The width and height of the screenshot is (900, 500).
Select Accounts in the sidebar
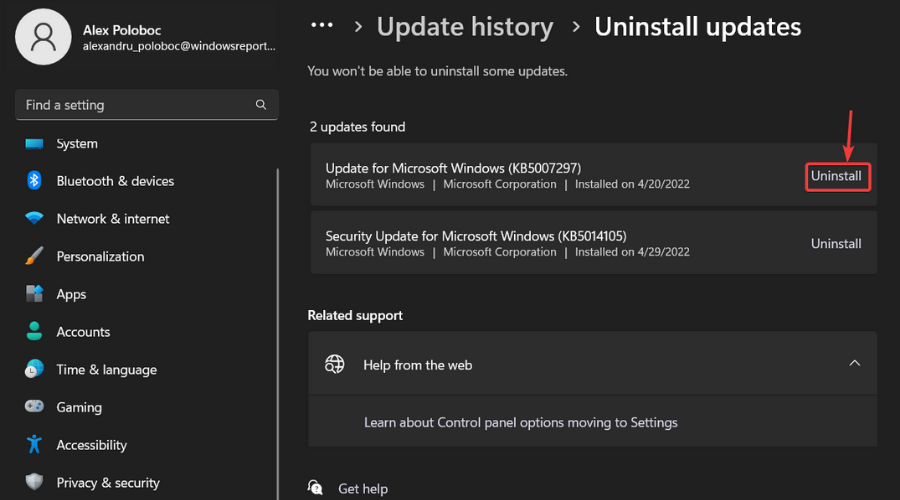pos(83,332)
